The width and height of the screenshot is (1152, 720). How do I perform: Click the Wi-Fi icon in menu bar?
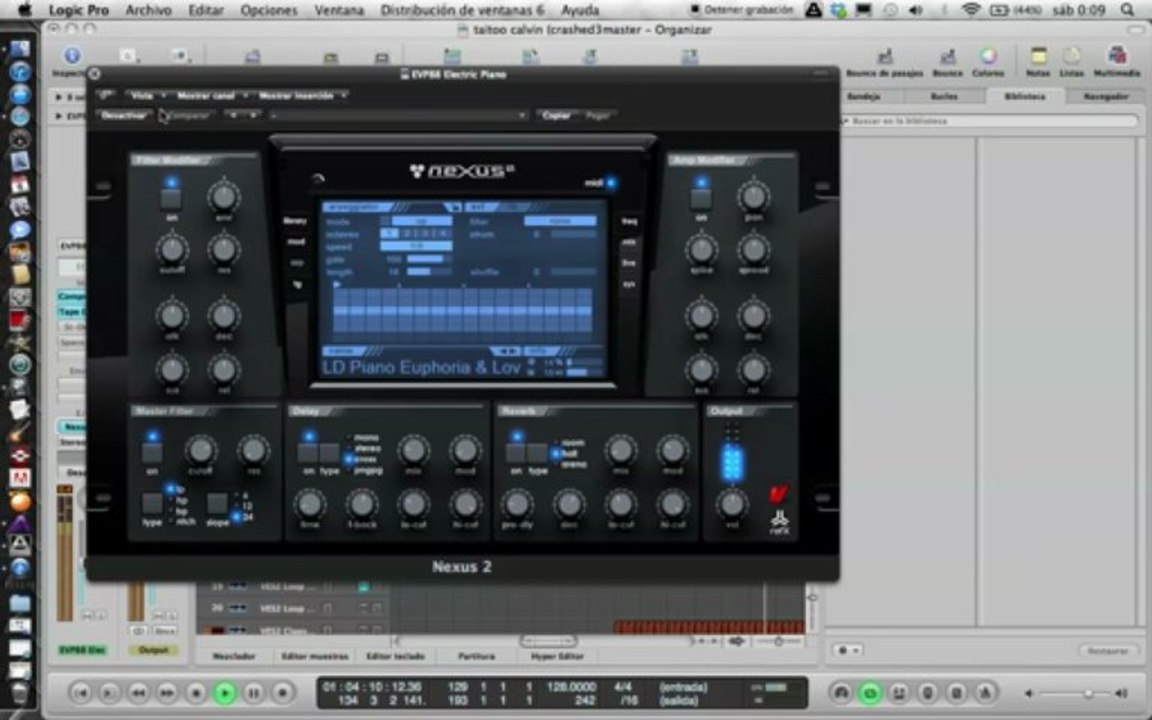[x=971, y=10]
